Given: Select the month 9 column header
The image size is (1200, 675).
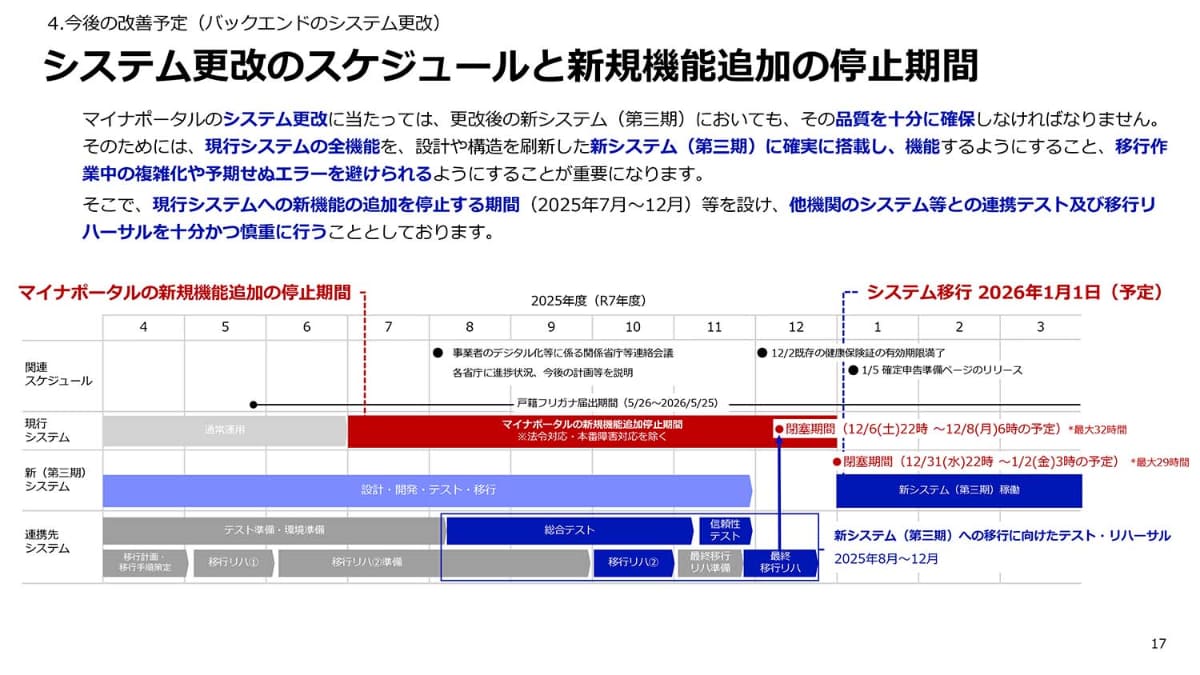Looking at the screenshot, I should [x=551, y=328].
